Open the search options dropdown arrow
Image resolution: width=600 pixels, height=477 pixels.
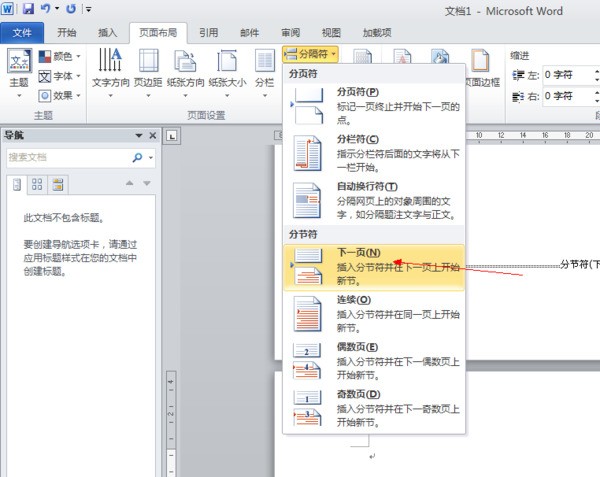point(150,158)
